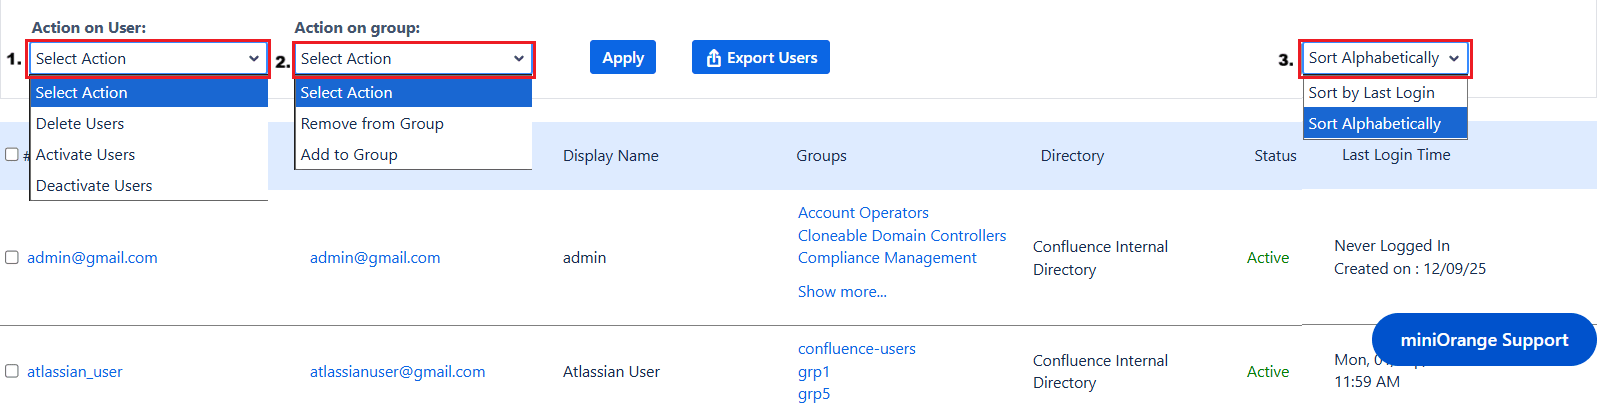Tick the select-all checkbox in the header row

tap(12, 155)
